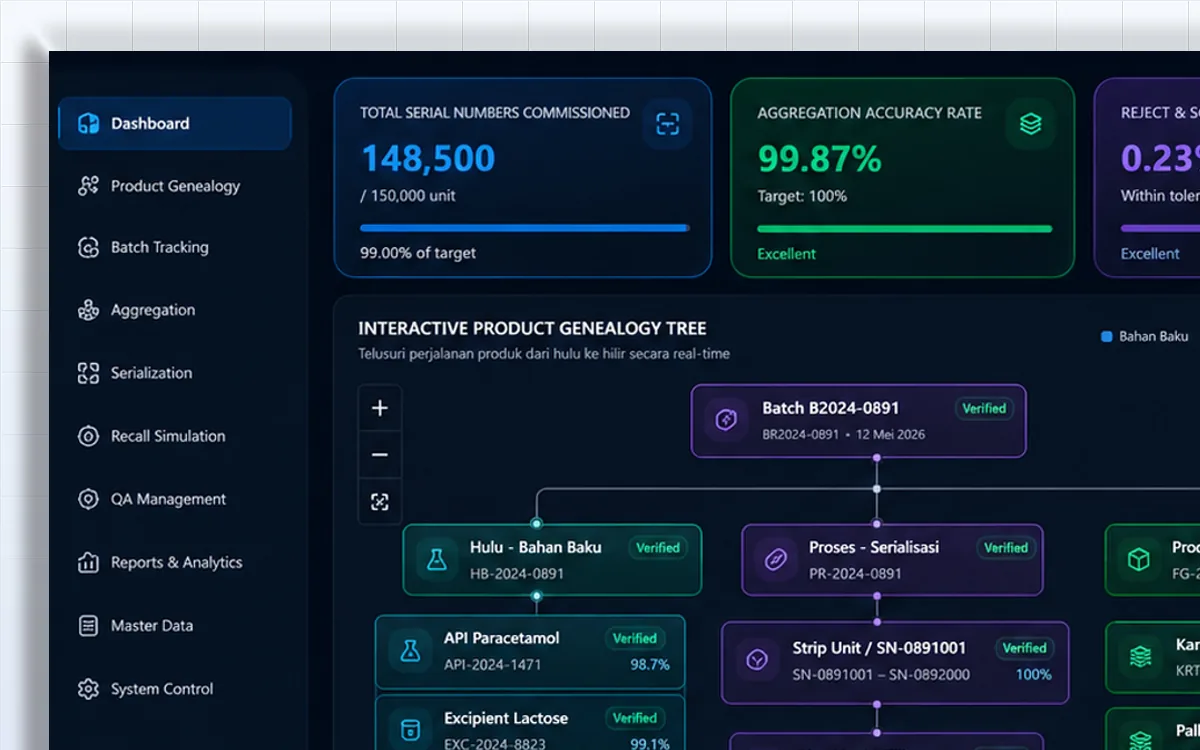The image size is (1200, 750).
Task: Click the 148,500 serial numbers value
Action: tap(428, 158)
